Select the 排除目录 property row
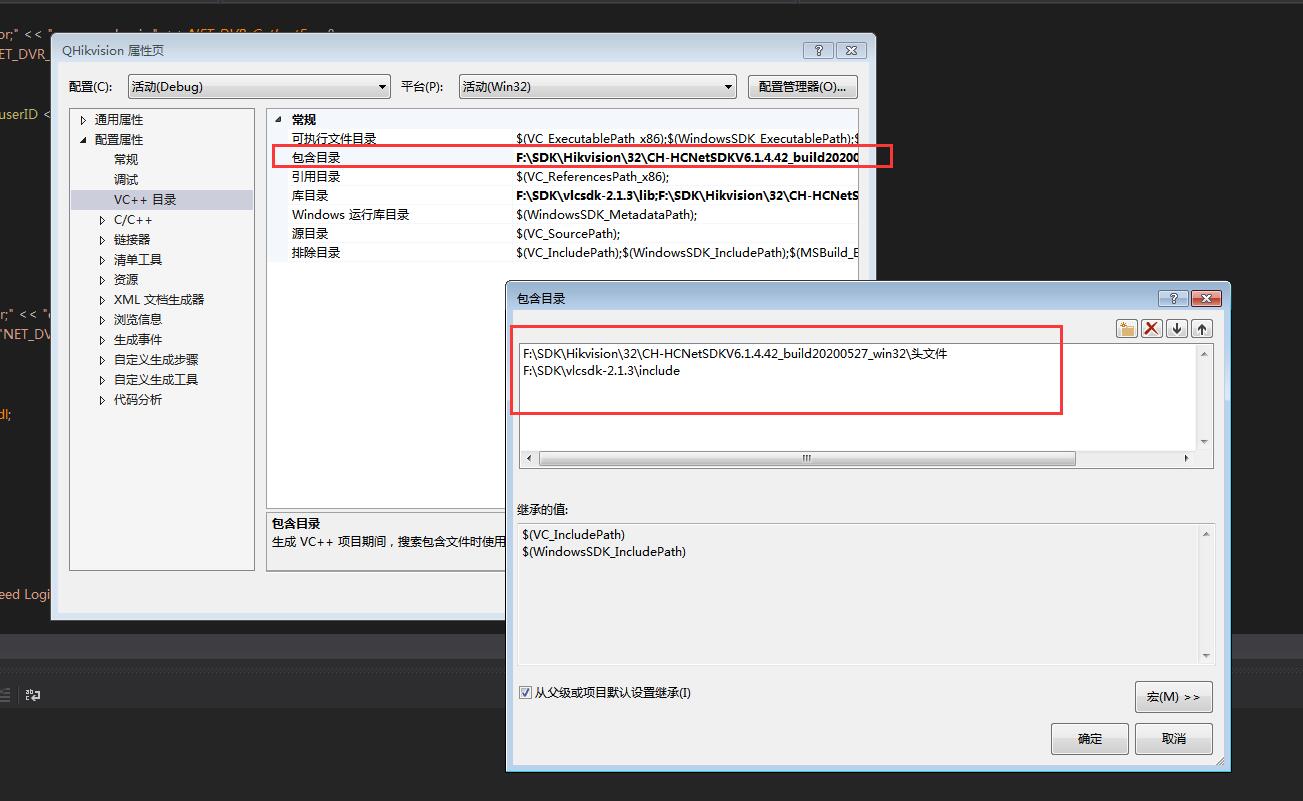Image resolution: width=1303 pixels, height=801 pixels. [x=564, y=253]
